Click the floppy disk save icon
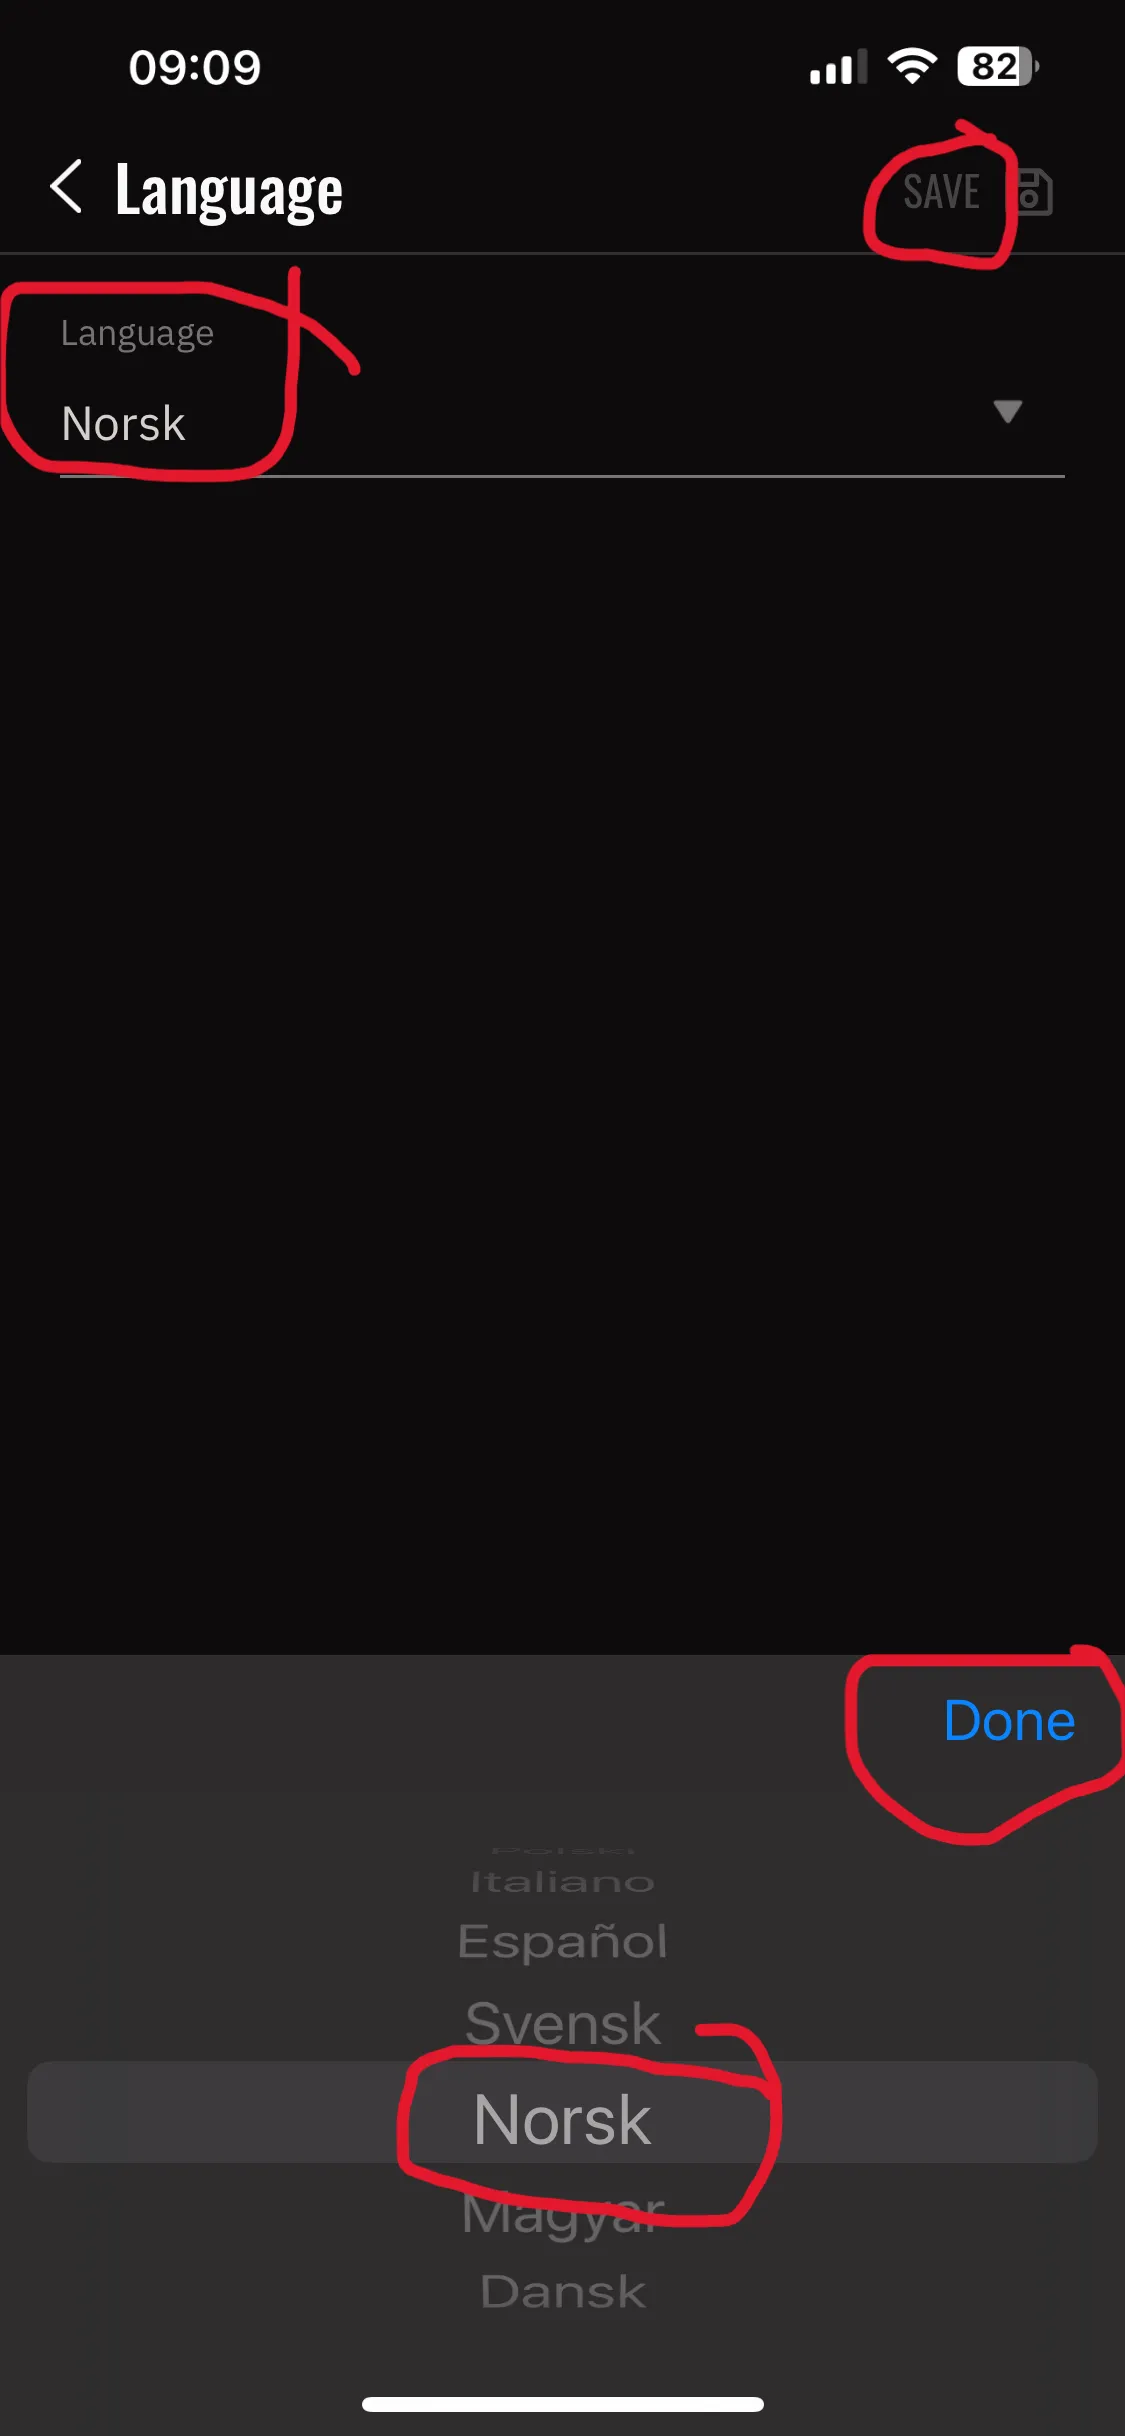This screenshot has width=1125, height=2436. pos(1035,191)
